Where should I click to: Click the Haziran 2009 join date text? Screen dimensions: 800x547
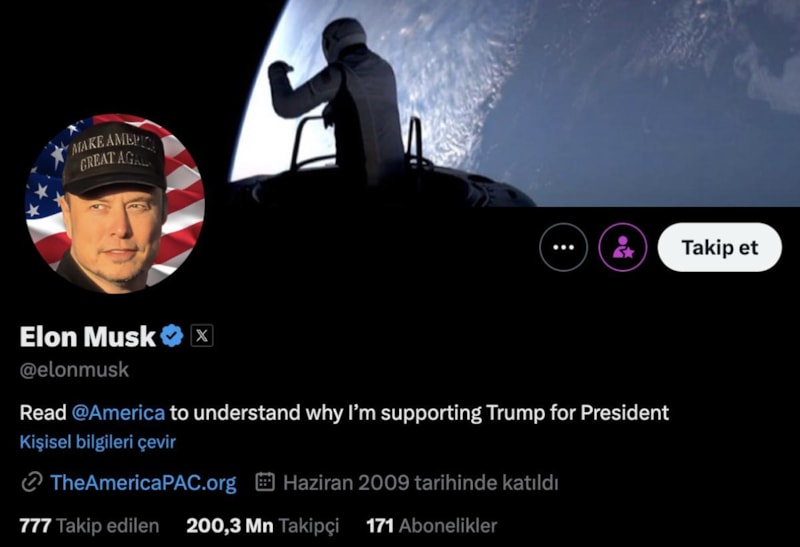click(420, 482)
